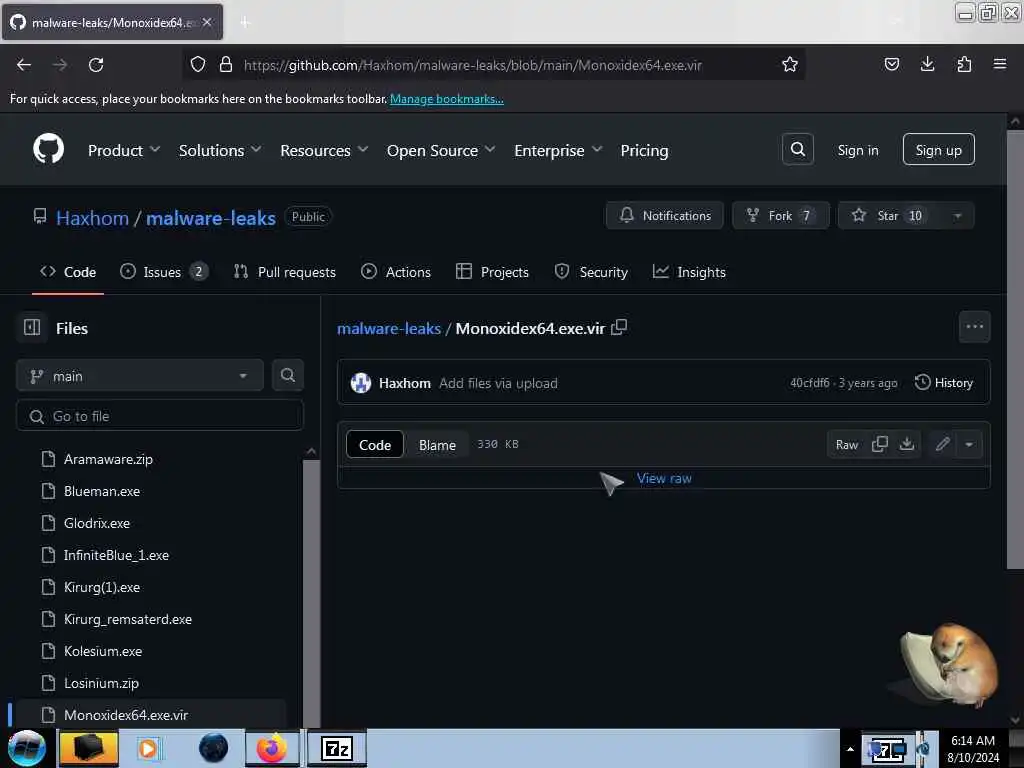This screenshot has width=1024, height=768.
Task: Close the malware-leaks browser tab
Action: pos(206,22)
